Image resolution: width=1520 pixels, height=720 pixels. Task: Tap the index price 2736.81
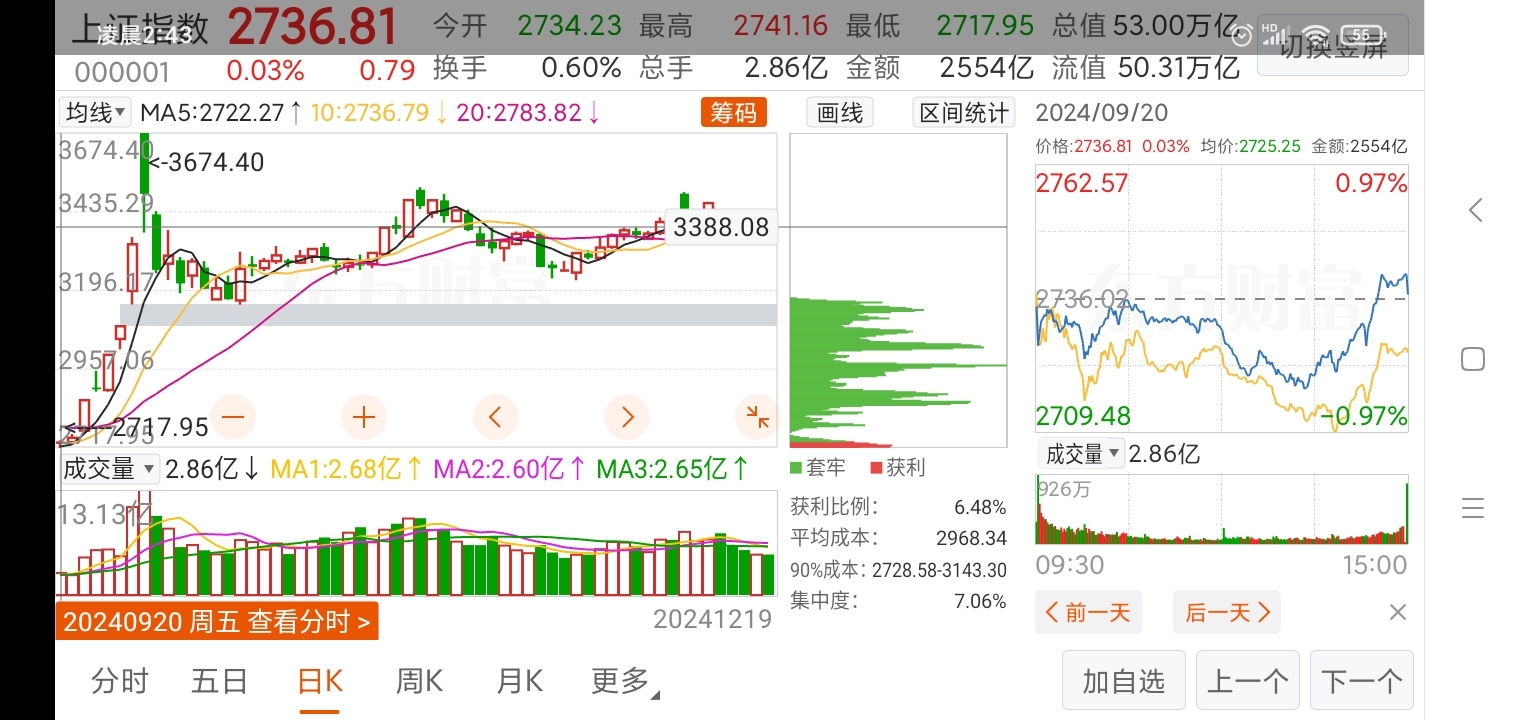click(312, 25)
